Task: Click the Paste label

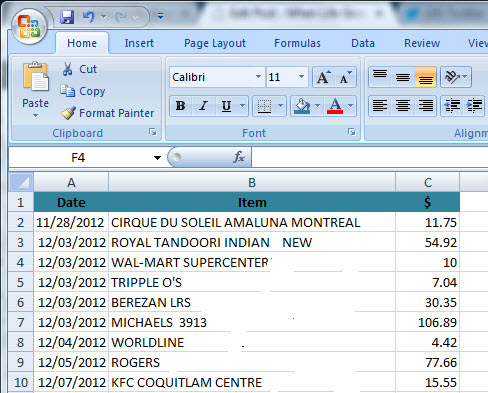Action: coord(35,103)
